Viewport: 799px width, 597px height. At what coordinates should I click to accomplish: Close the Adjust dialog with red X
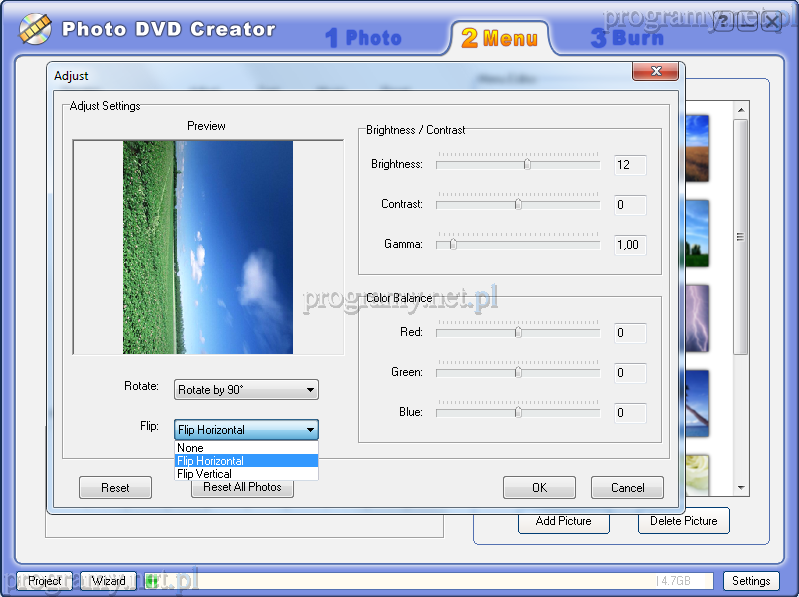point(656,72)
